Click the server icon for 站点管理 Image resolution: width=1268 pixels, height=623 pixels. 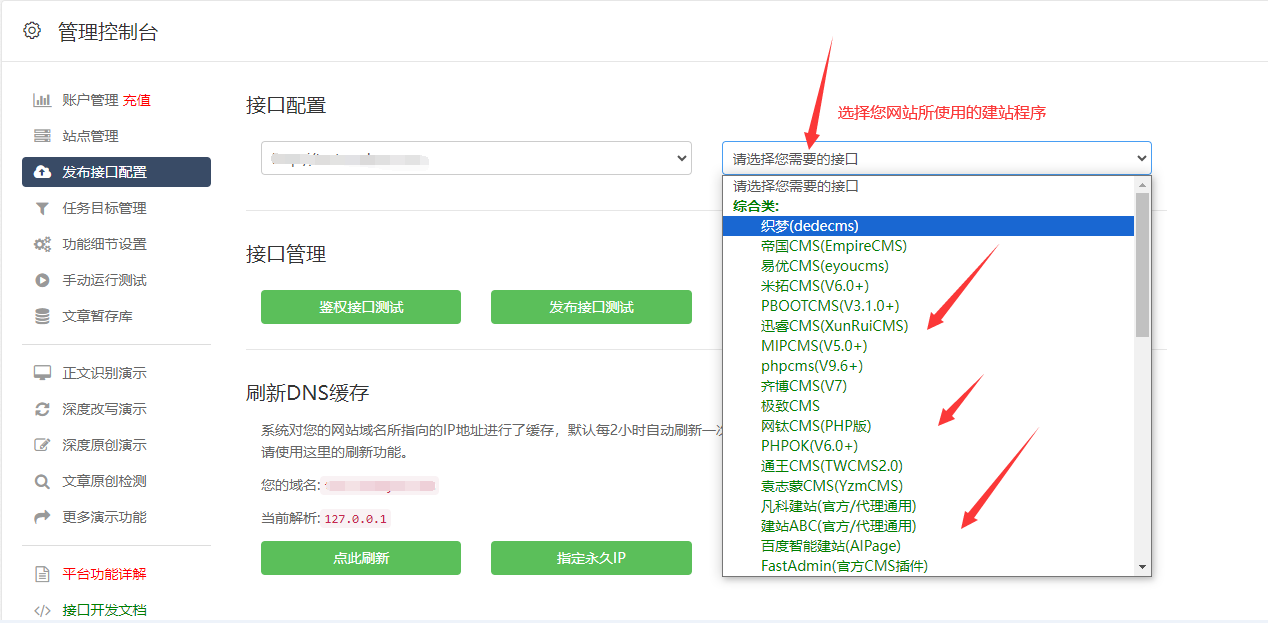[42, 136]
